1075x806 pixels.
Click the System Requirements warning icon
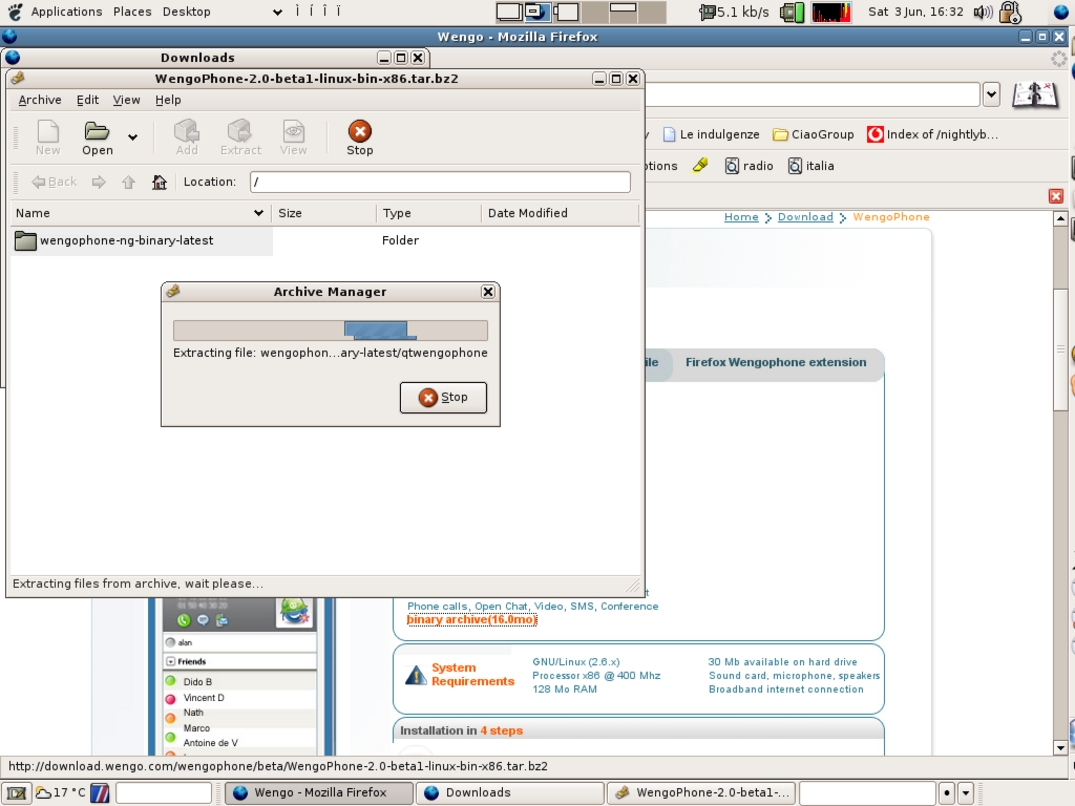coord(415,675)
